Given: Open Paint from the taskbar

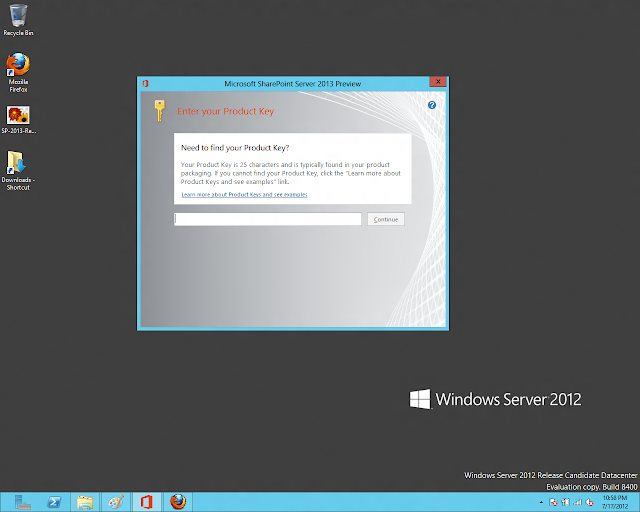Looking at the screenshot, I should pyautogui.click(x=116, y=502).
